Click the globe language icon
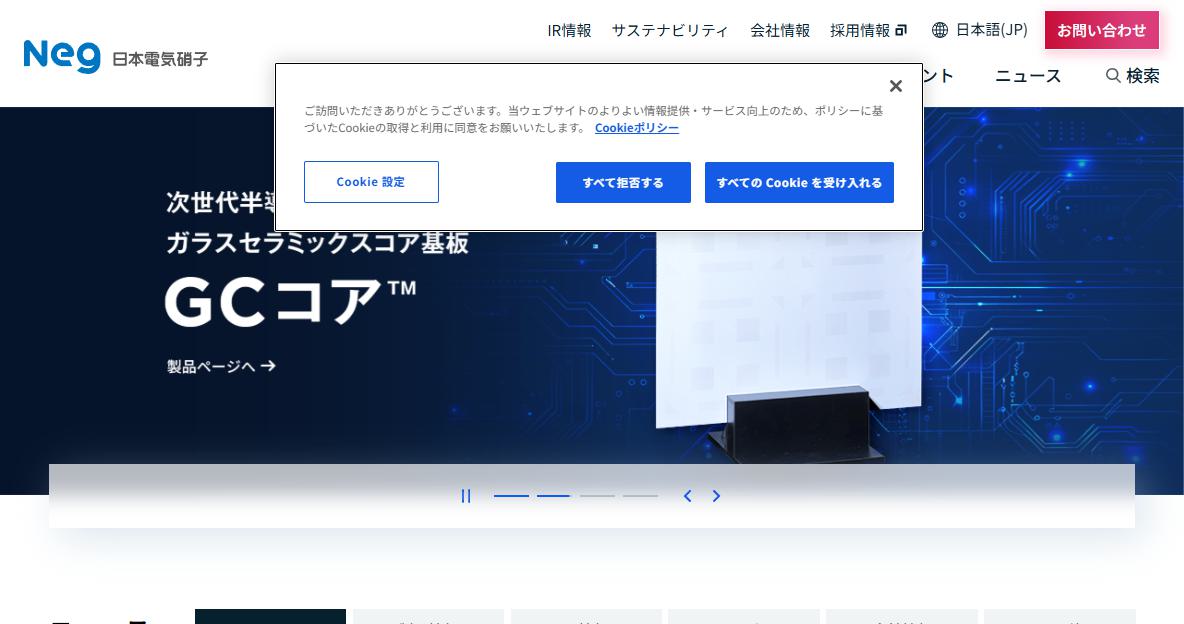 tap(939, 30)
